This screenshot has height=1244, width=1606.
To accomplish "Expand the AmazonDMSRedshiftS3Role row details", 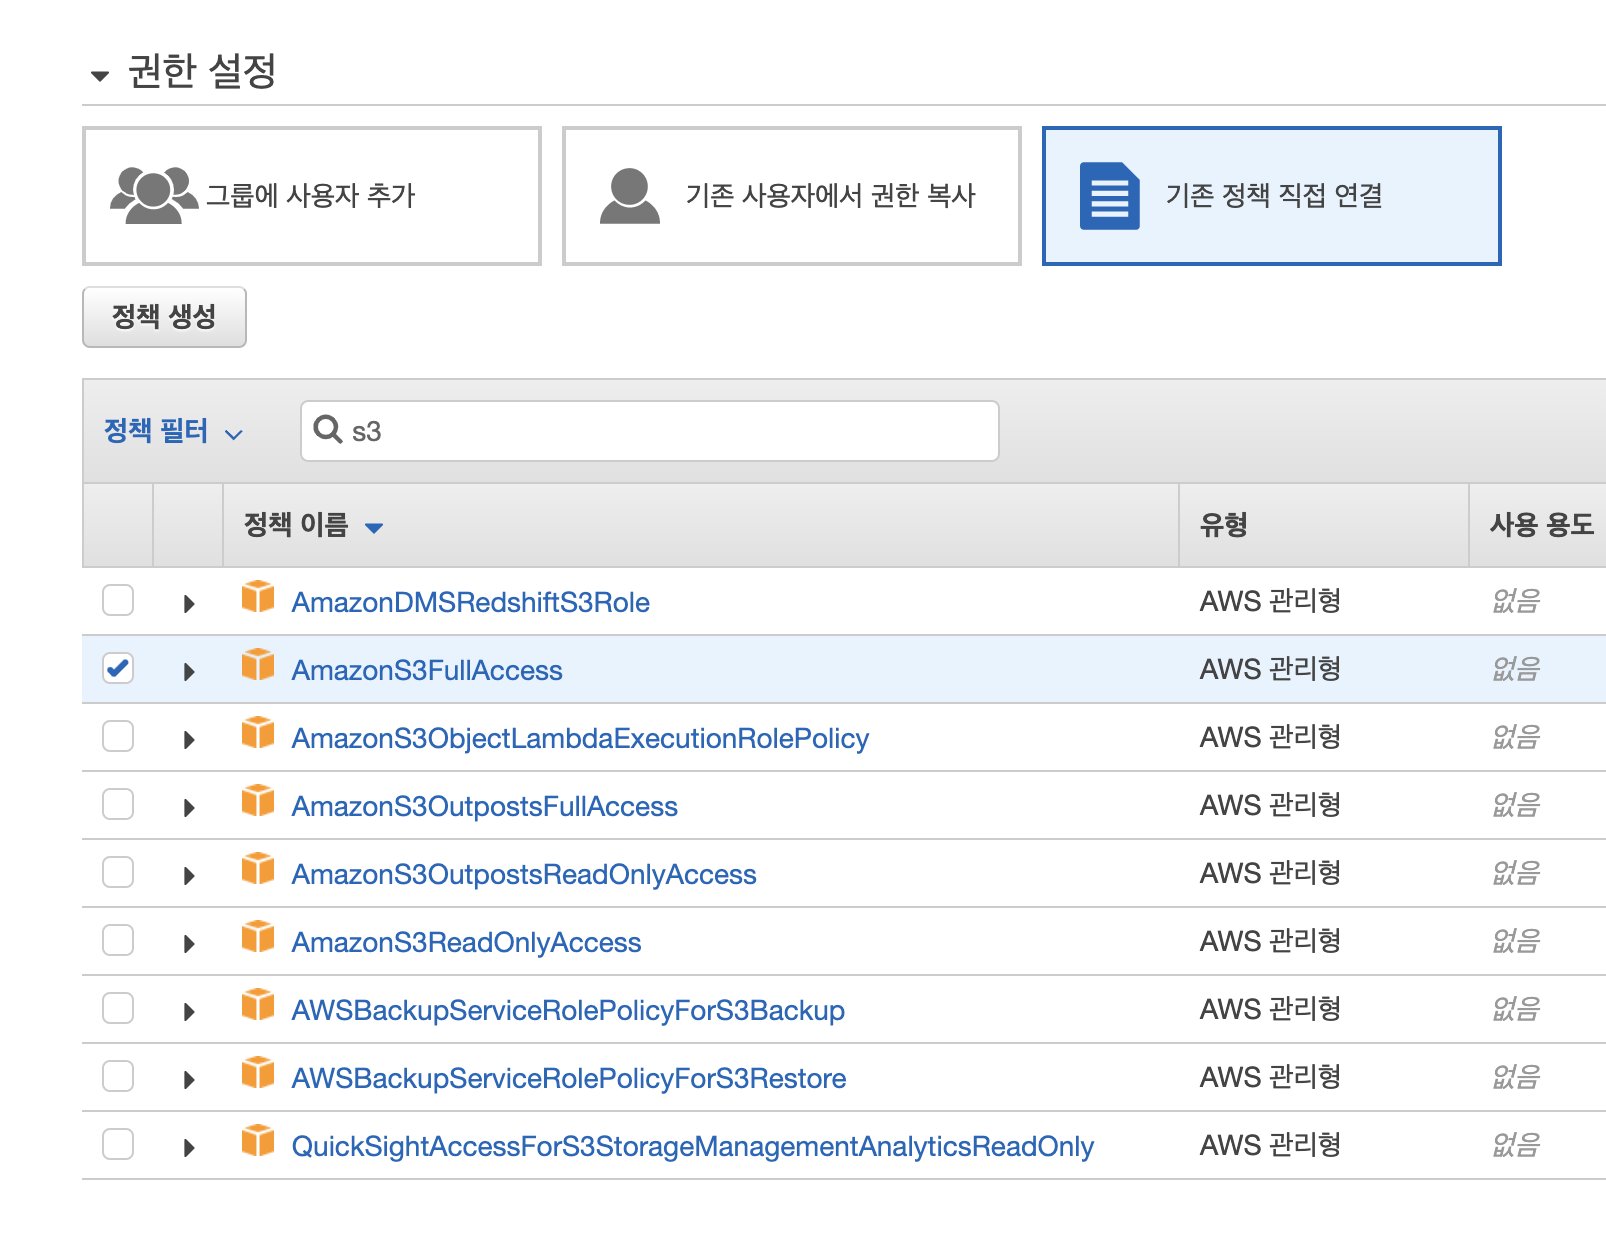I will (x=189, y=603).
